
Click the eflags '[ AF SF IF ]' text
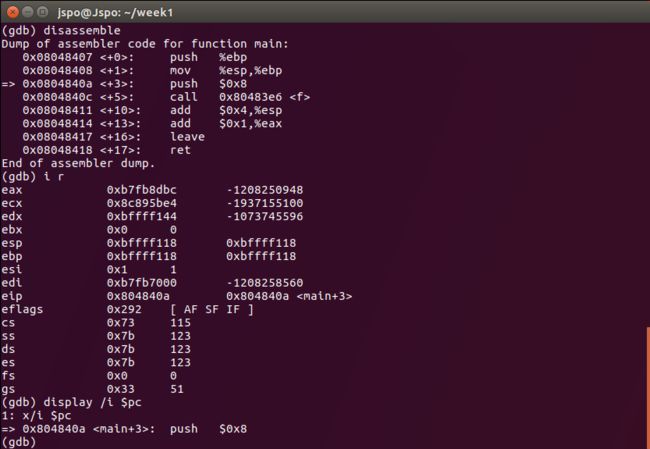212,309
